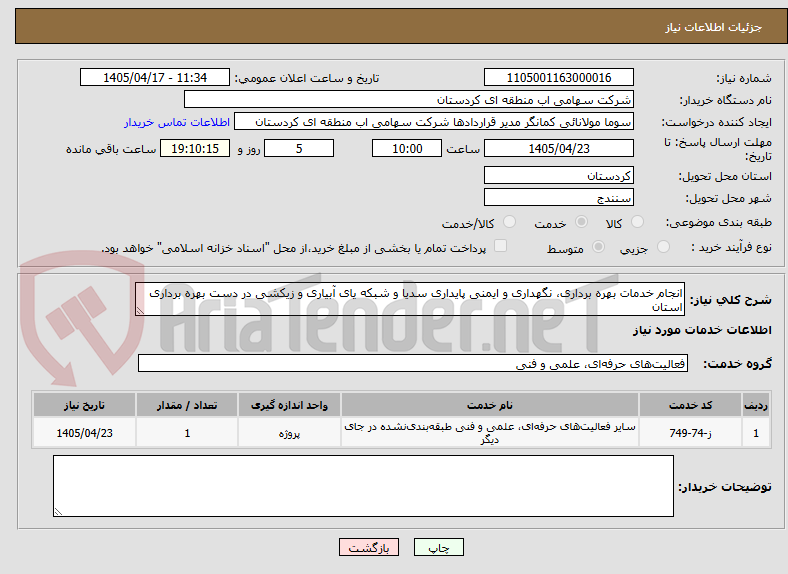Image resolution: width=788 pixels, height=574 pixels.
Task: Click the چاپ (print) button
Action: pyautogui.click(x=438, y=547)
